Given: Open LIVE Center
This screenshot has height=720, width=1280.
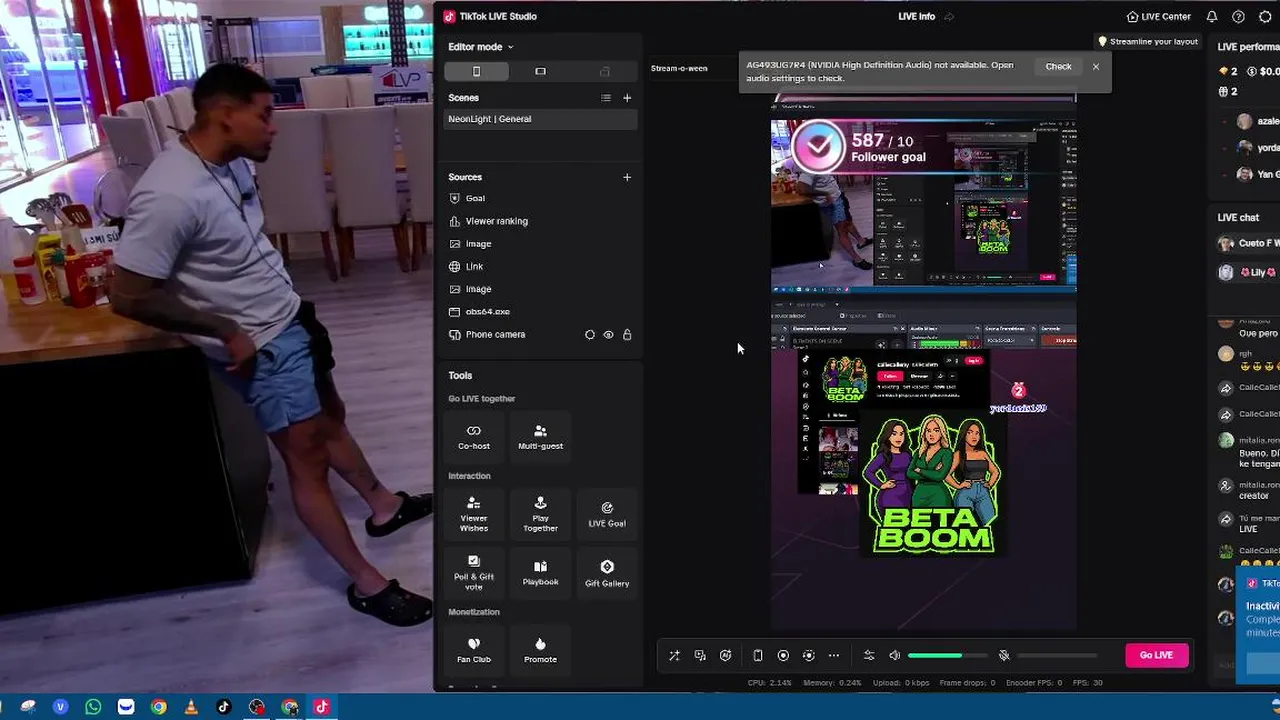Looking at the screenshot, I should pyautogui.click(x=1159, y=17).
